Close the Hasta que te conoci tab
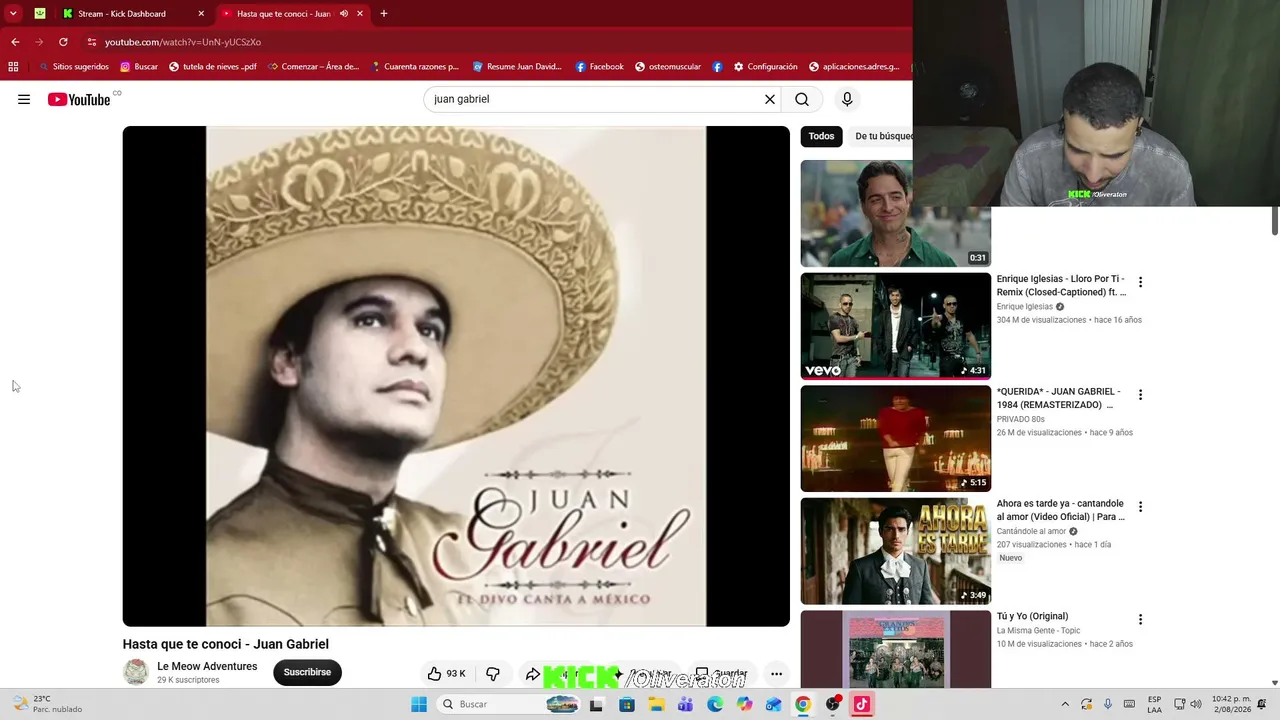The width and height of the screenshot is (1280, 720). pos(360,14)
